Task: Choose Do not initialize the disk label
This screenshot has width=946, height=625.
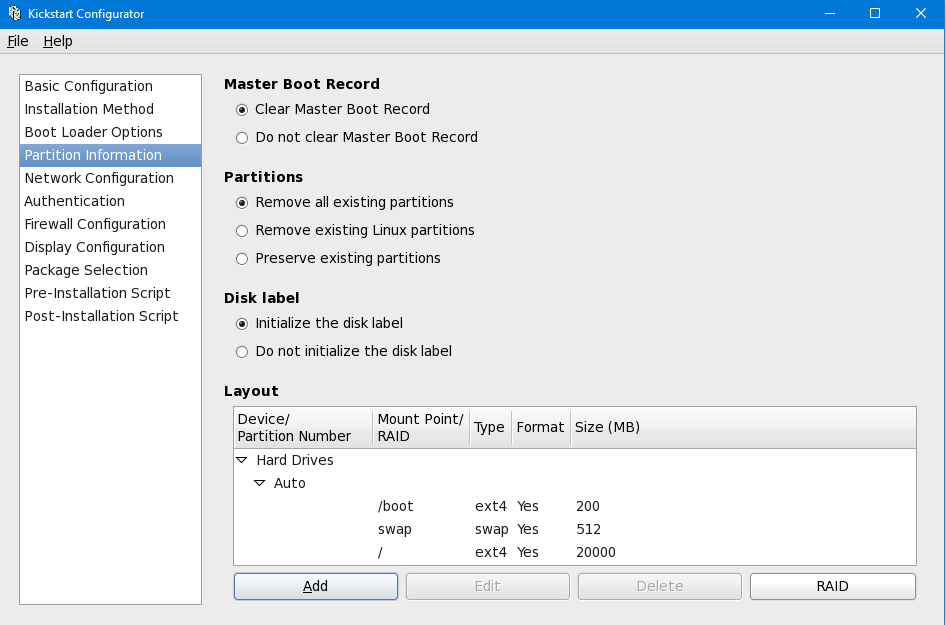Action: pos(242,352)
